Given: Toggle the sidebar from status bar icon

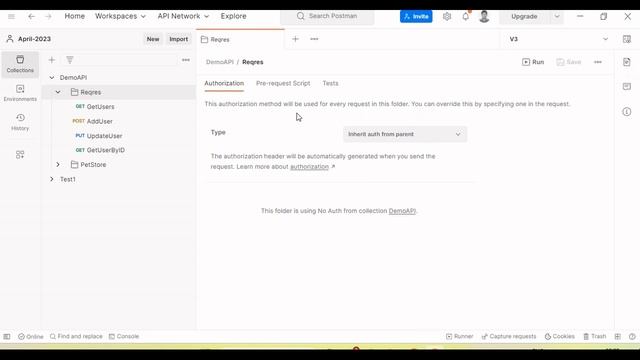Looking at the screenshot, I should pyautogui.click(x=7, y=337).
